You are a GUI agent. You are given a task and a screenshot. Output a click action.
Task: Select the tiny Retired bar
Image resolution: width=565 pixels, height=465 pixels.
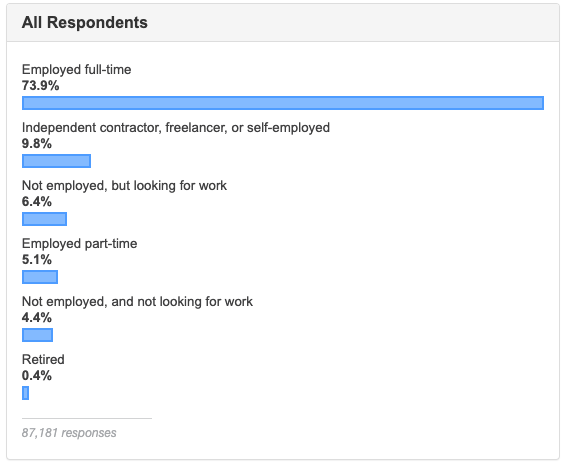click(26, 393)
